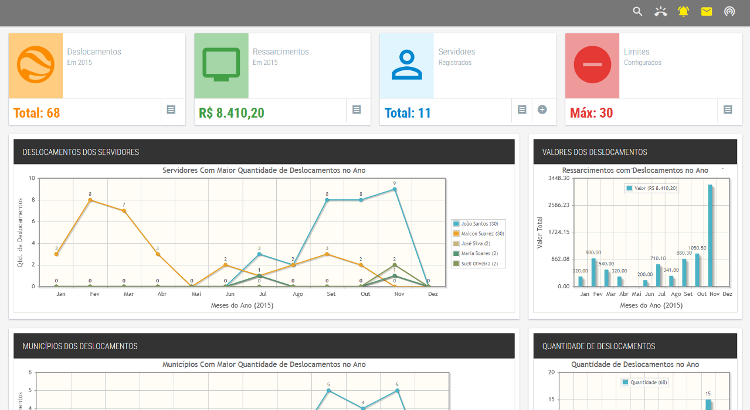
Task: Click the Nov bar in Valores chart
Action: (x=711, y=235)
